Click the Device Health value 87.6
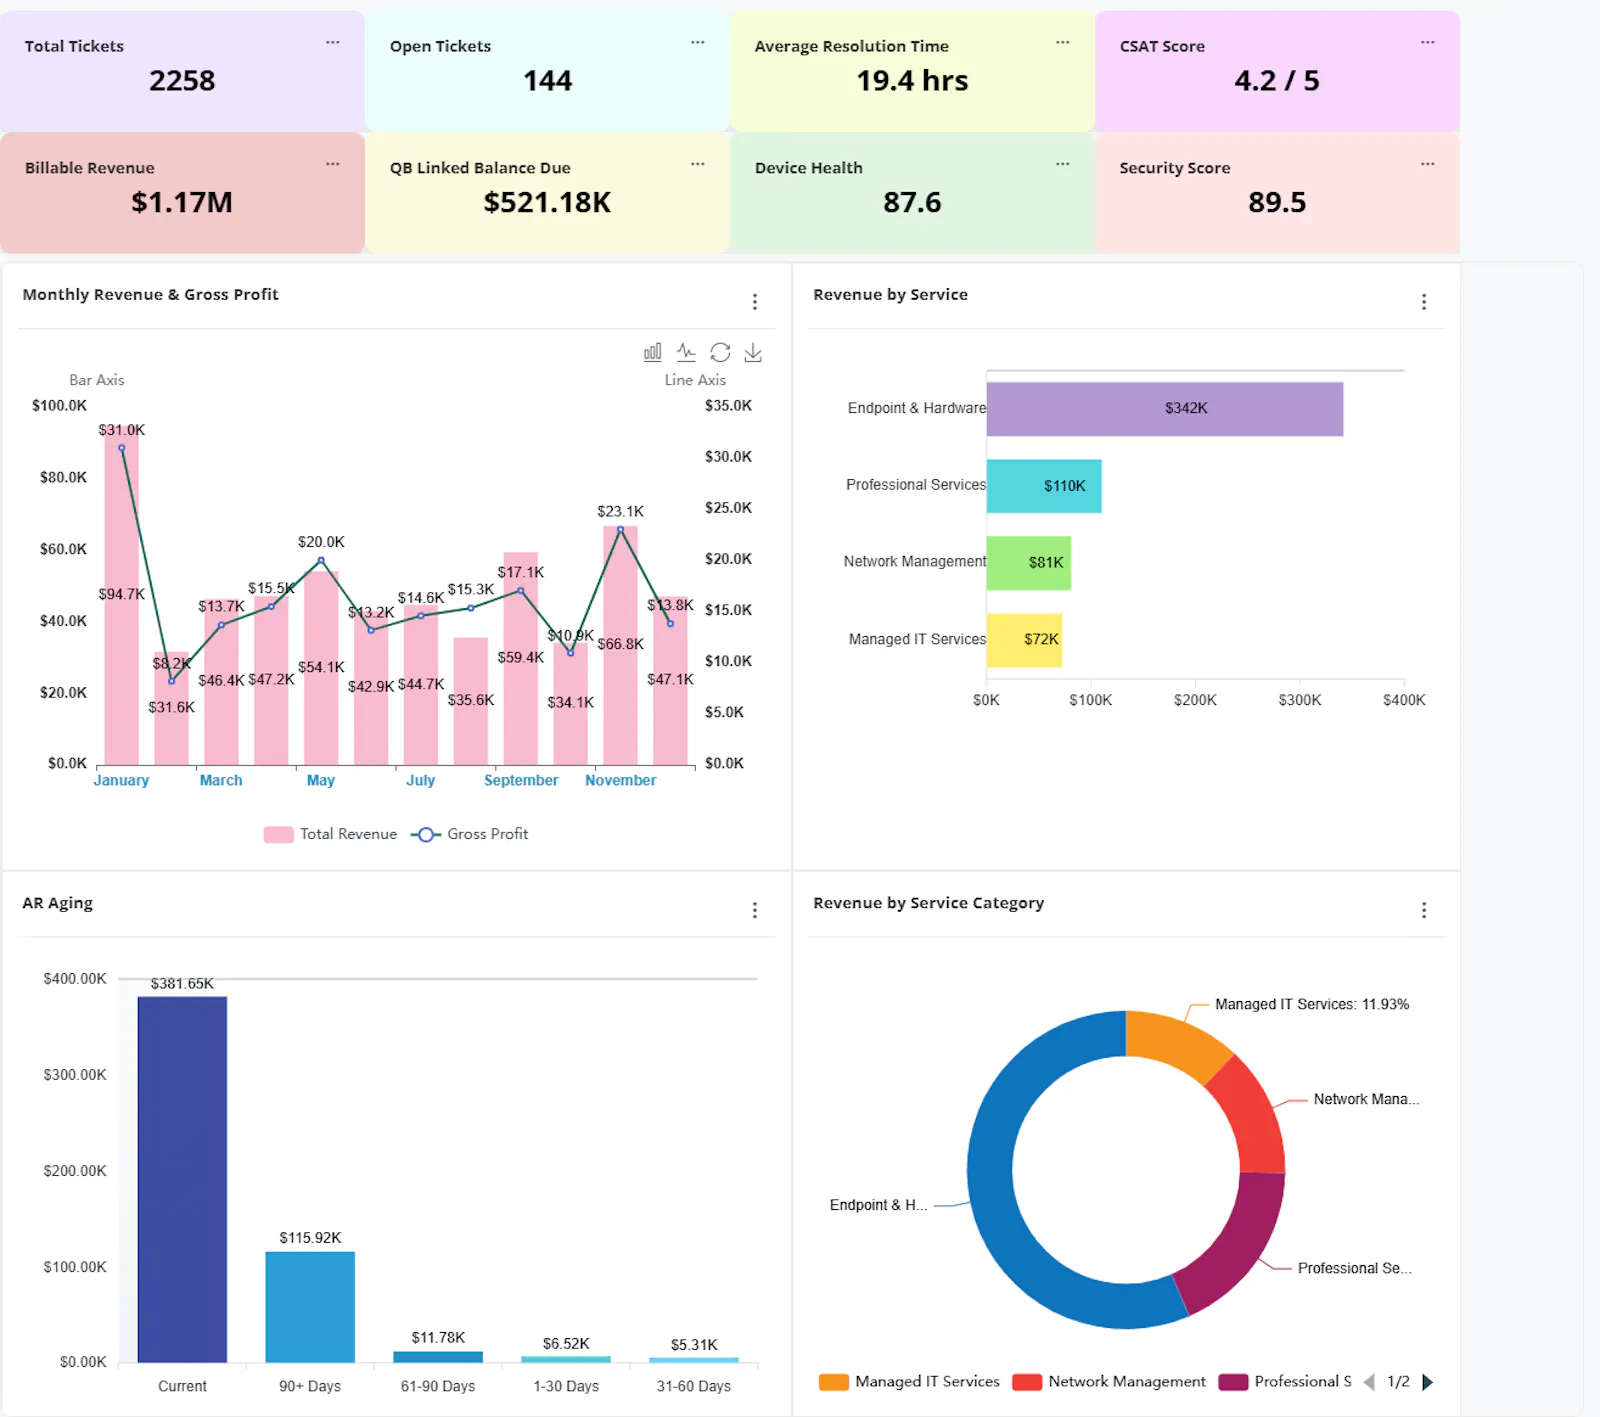Image resolution: width=1600 pixels, height=1417 pixels. click(912, 203)
